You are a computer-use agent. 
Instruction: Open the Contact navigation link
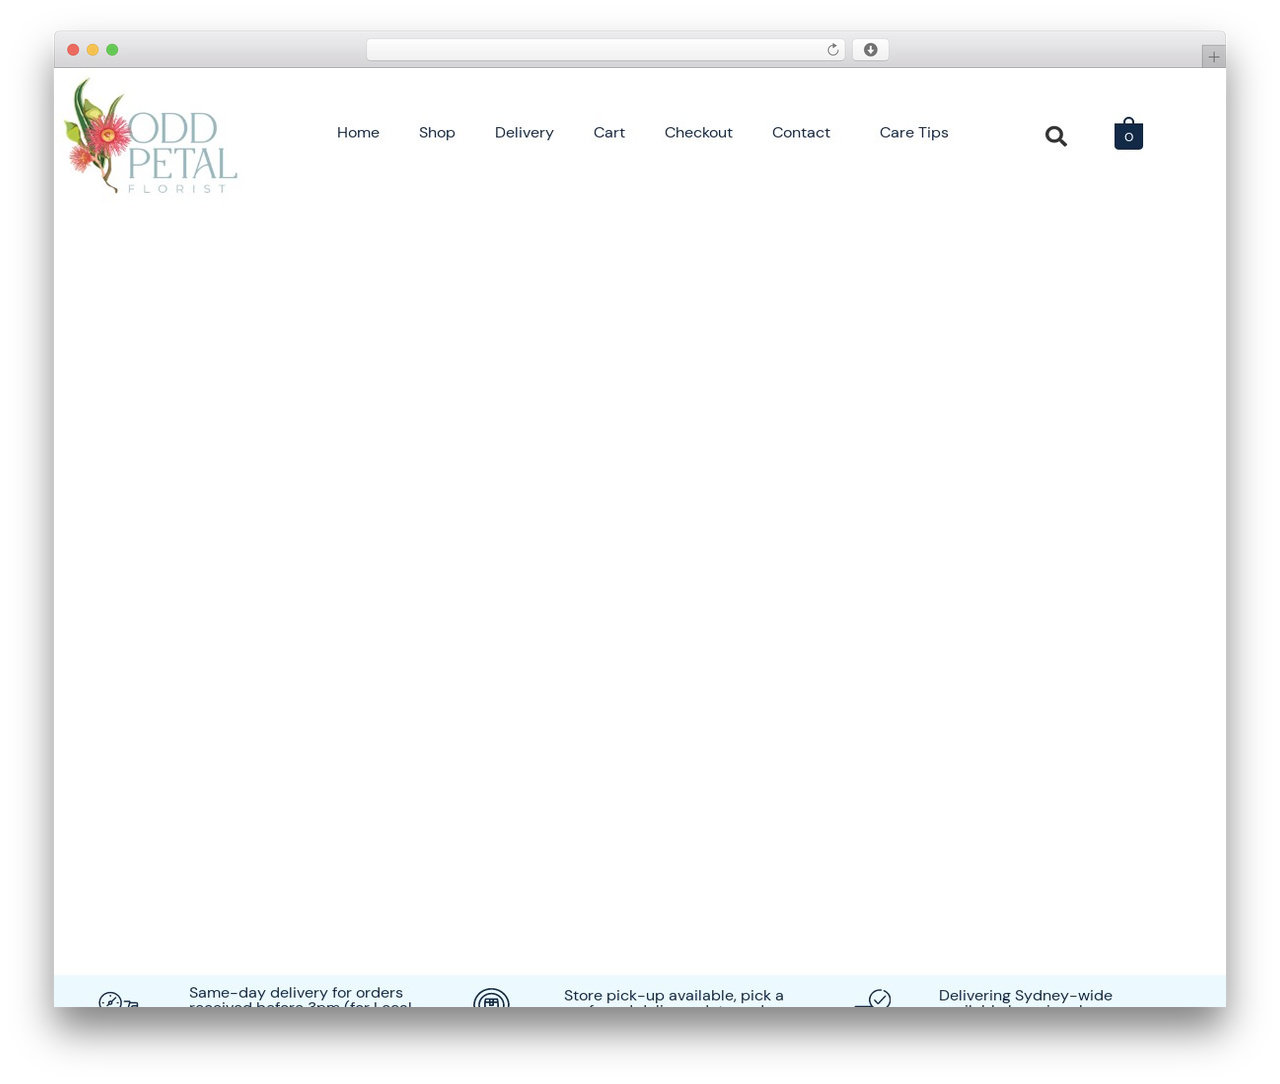pyautogui.click(x=801, y=133)
